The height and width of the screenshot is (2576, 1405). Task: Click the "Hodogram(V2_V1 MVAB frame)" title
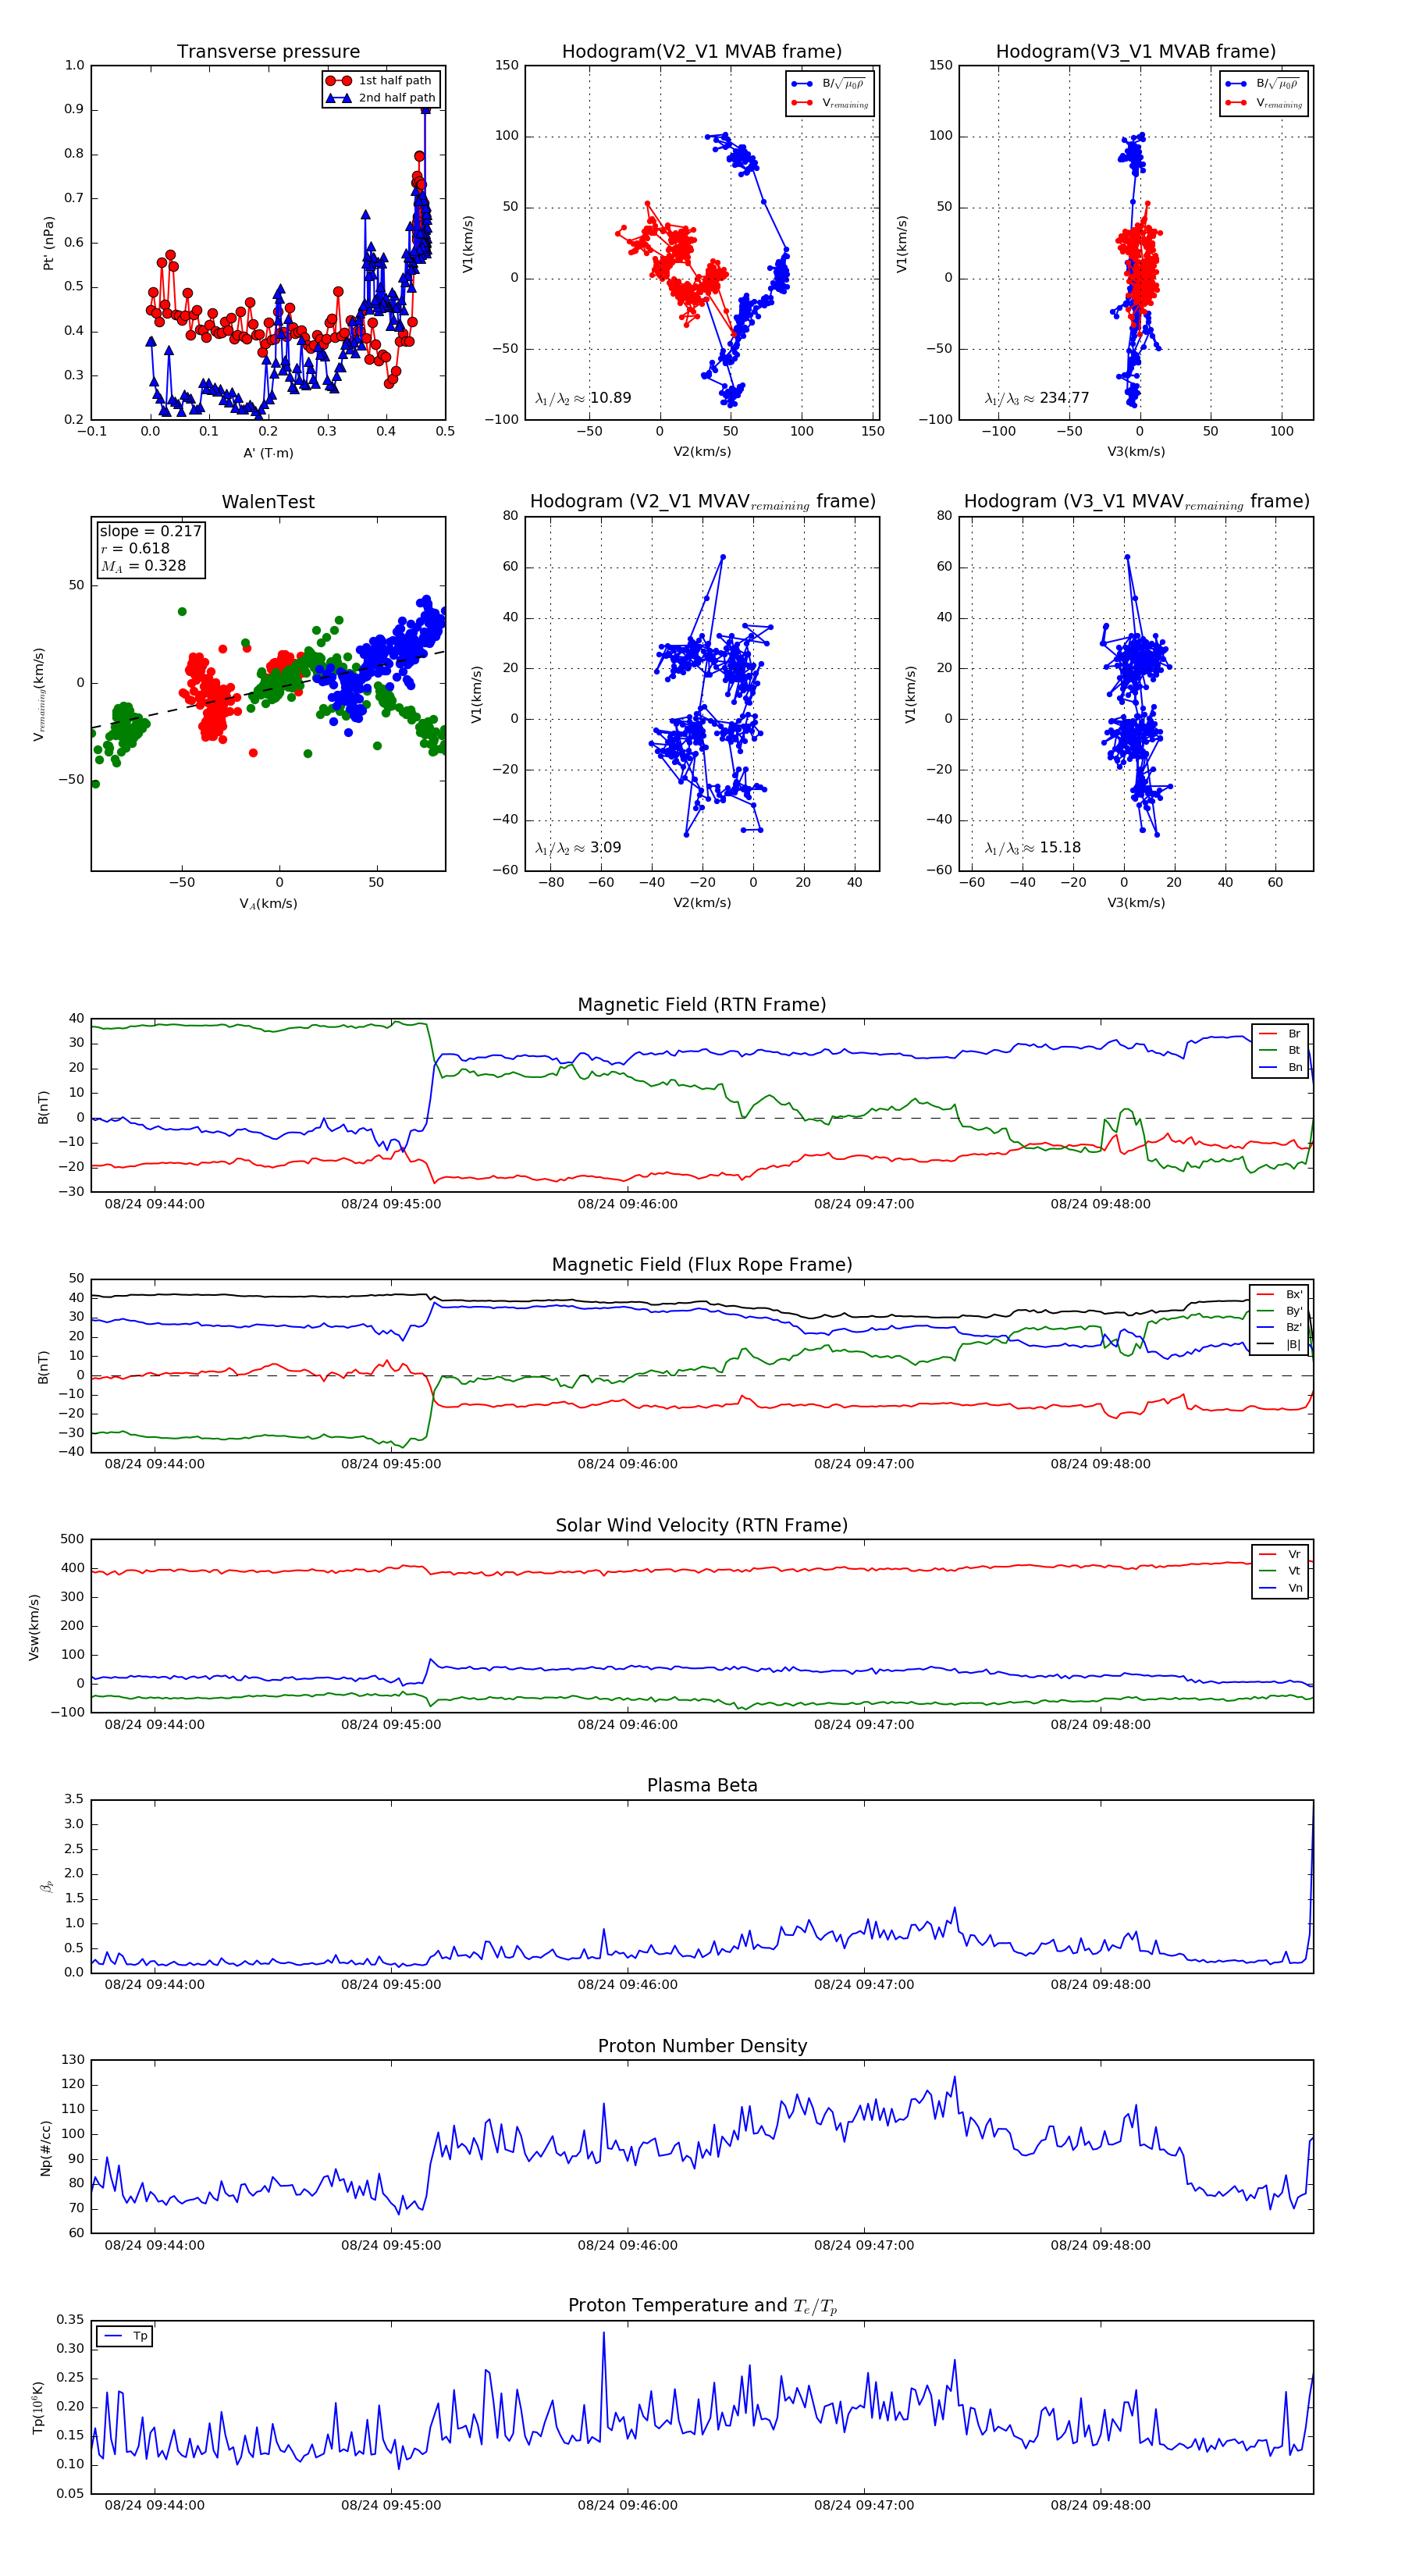[x=702, y=52]
